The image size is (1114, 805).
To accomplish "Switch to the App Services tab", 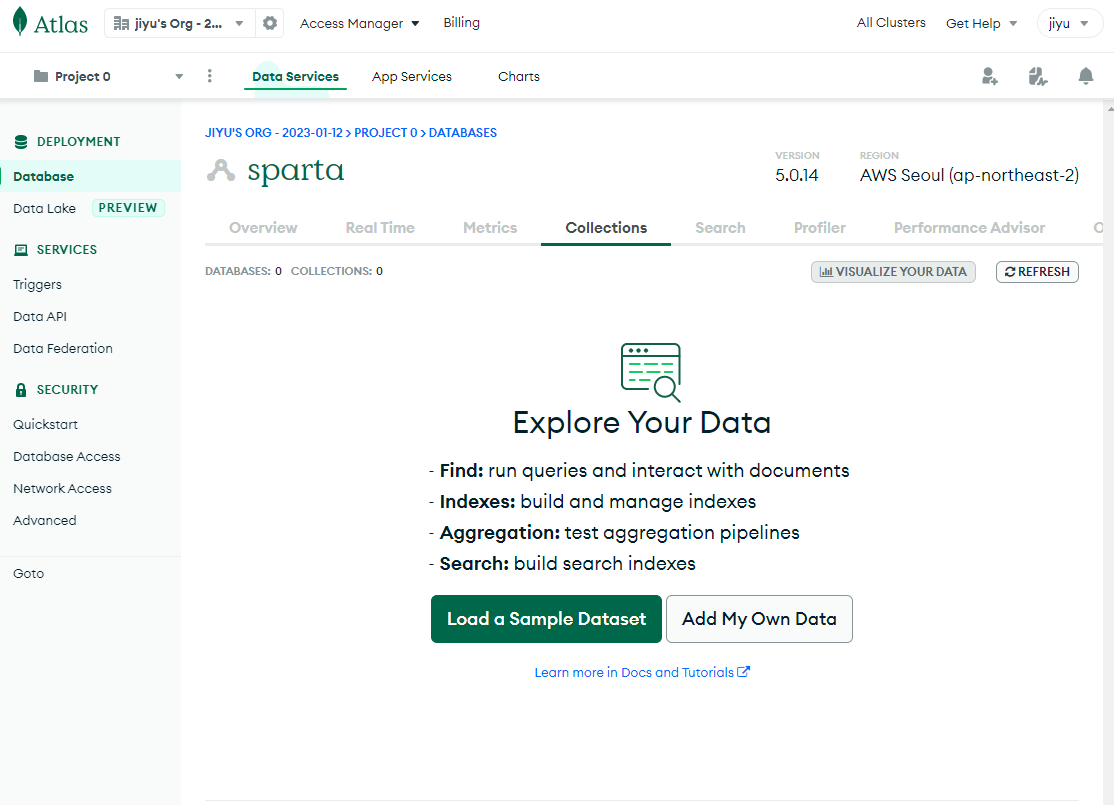I will pos(411,77).
